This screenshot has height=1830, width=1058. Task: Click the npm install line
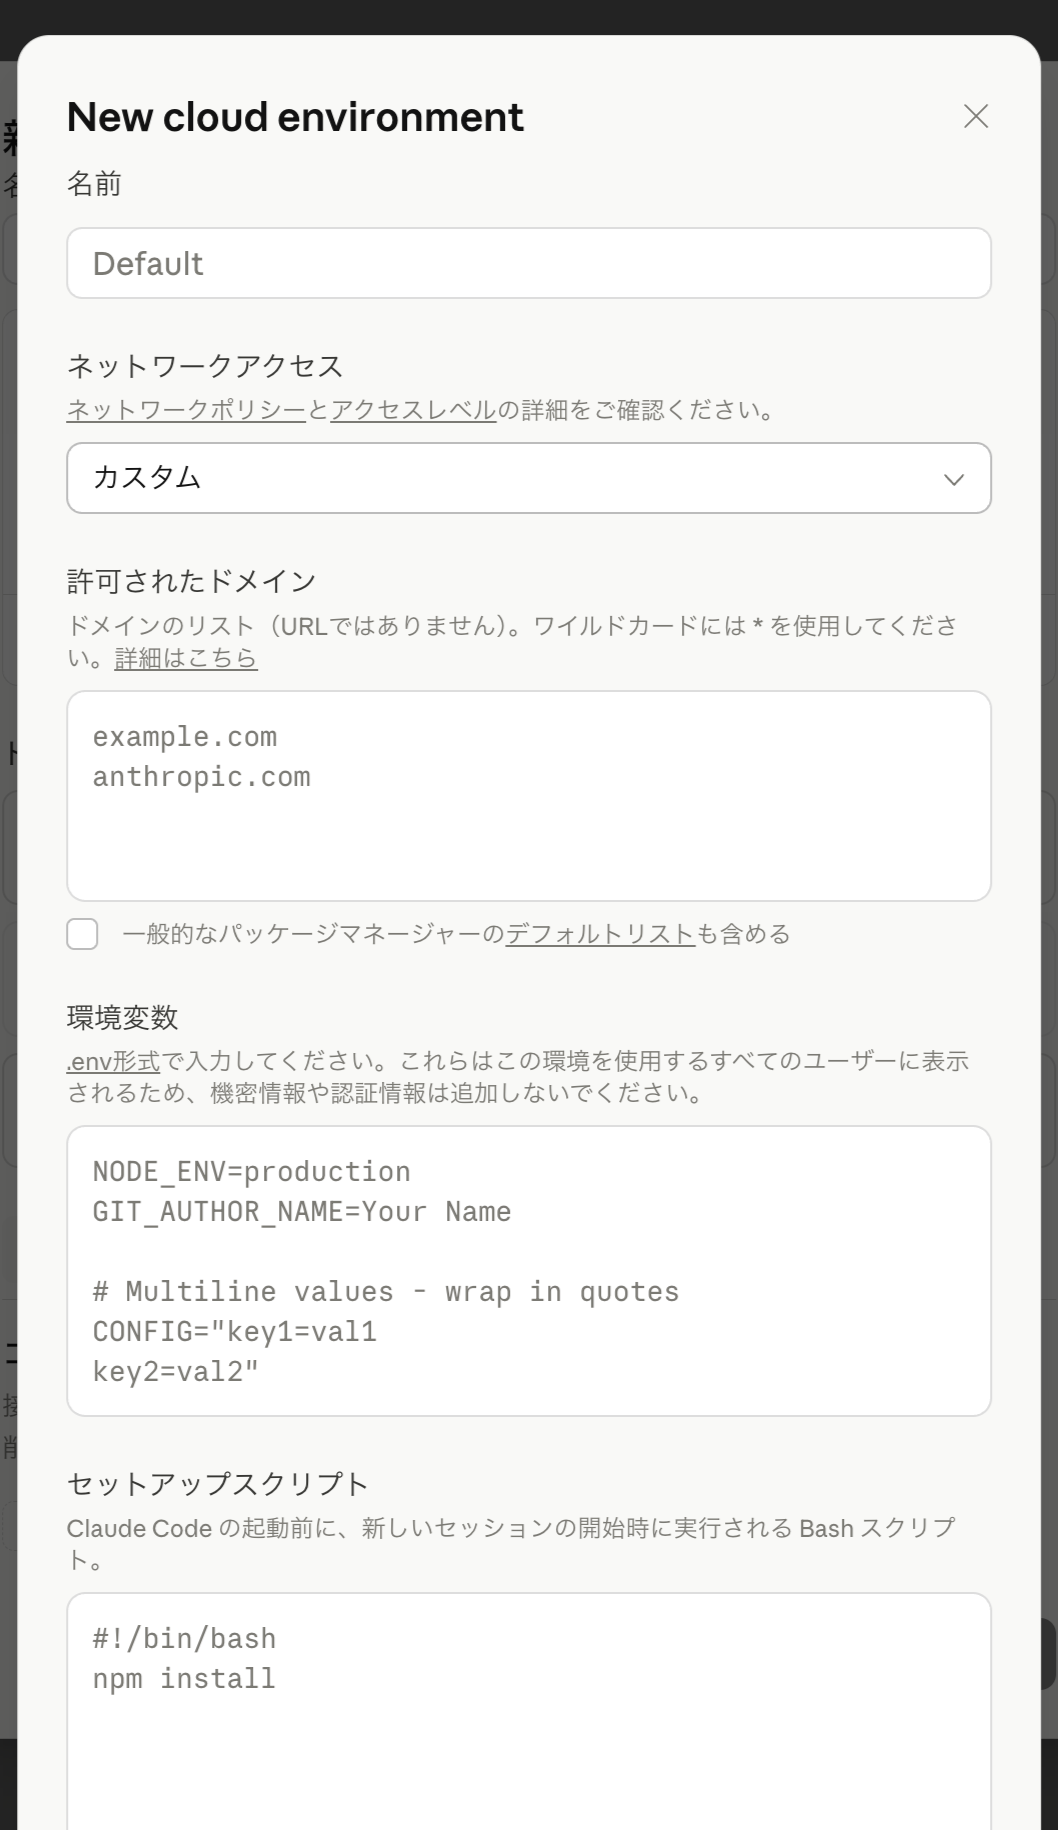[183, 1678]
